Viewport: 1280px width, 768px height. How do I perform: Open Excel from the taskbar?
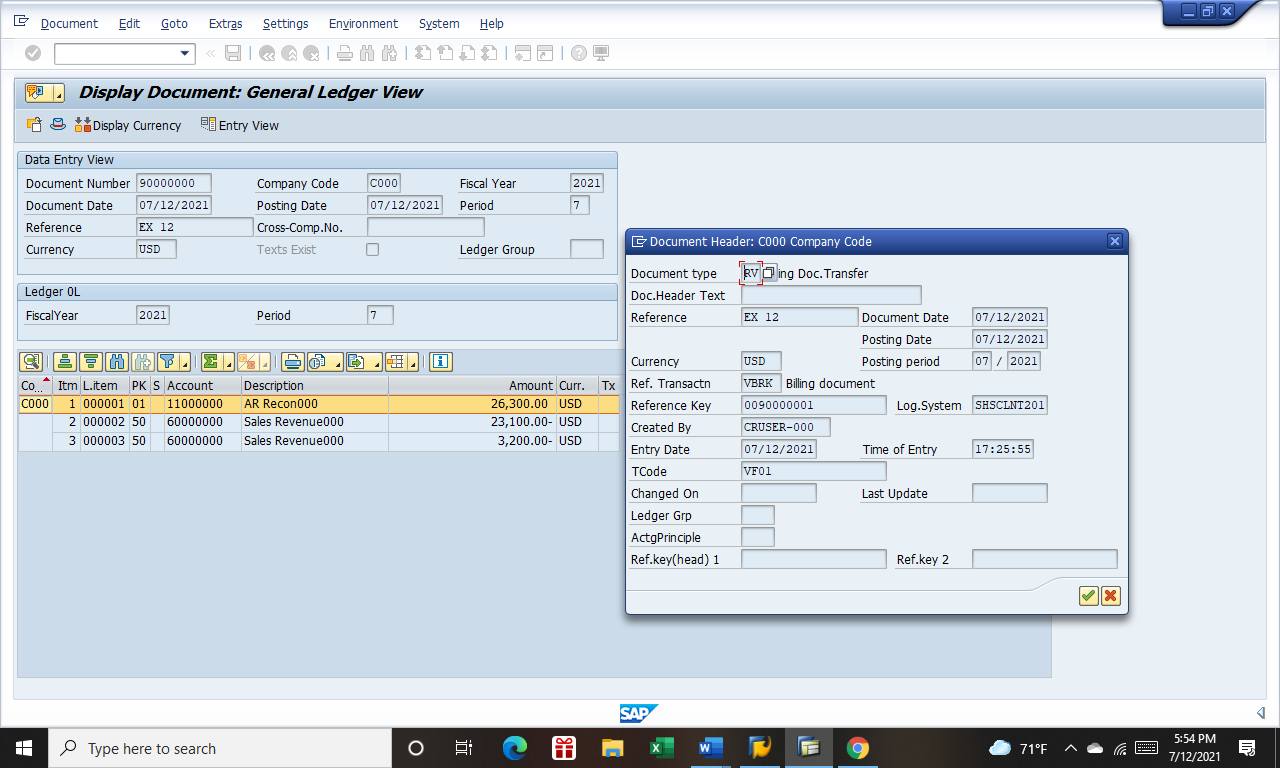661,748
